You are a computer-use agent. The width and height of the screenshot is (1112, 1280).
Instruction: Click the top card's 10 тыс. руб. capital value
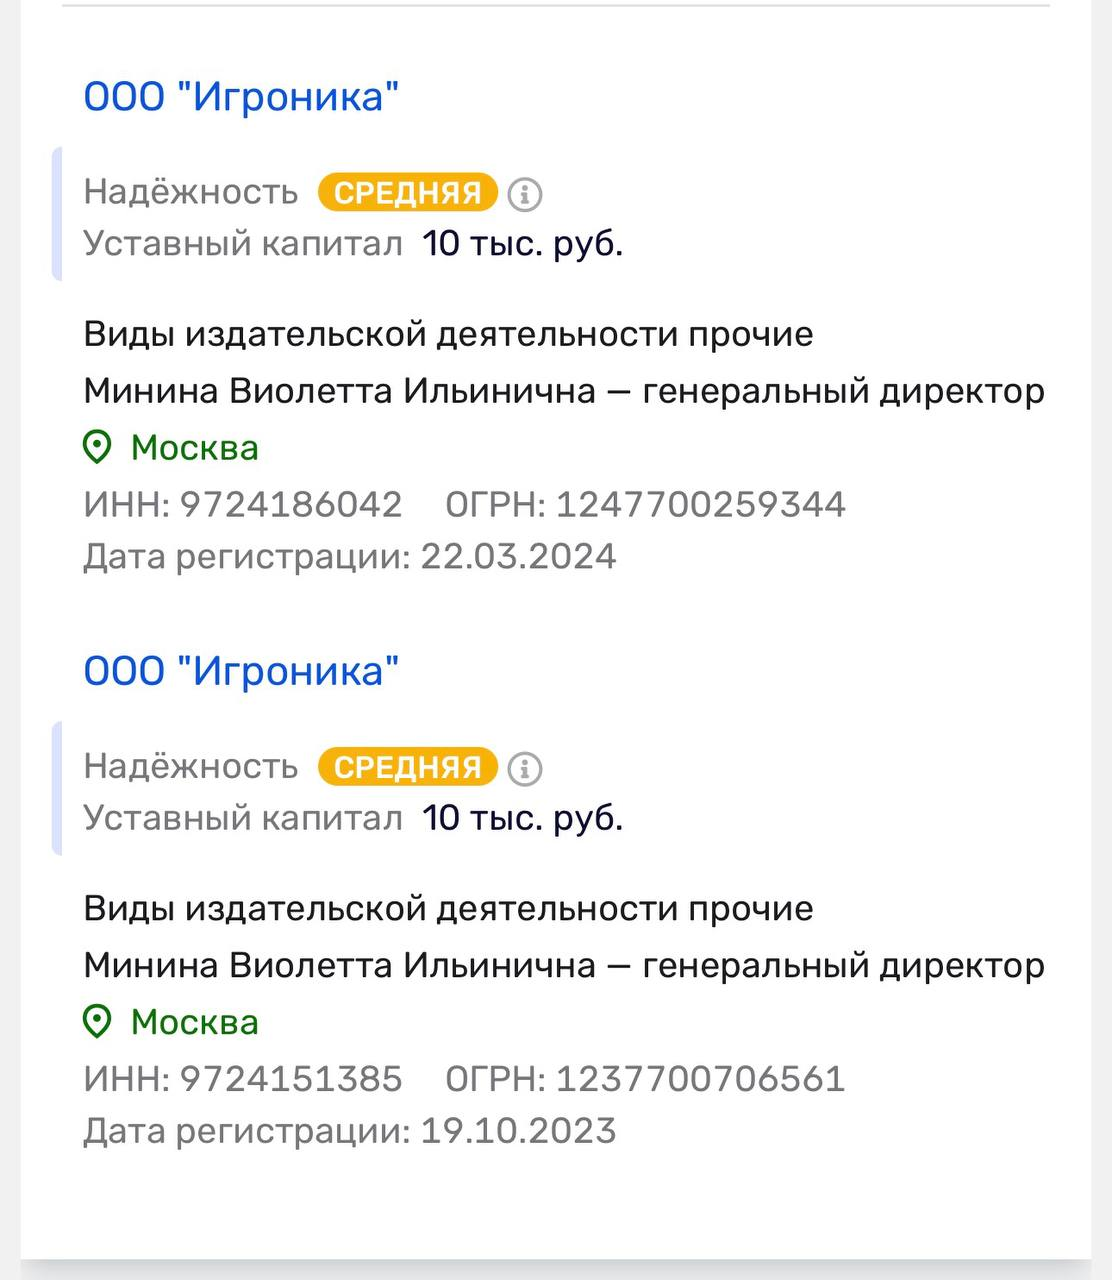[522, 244]
